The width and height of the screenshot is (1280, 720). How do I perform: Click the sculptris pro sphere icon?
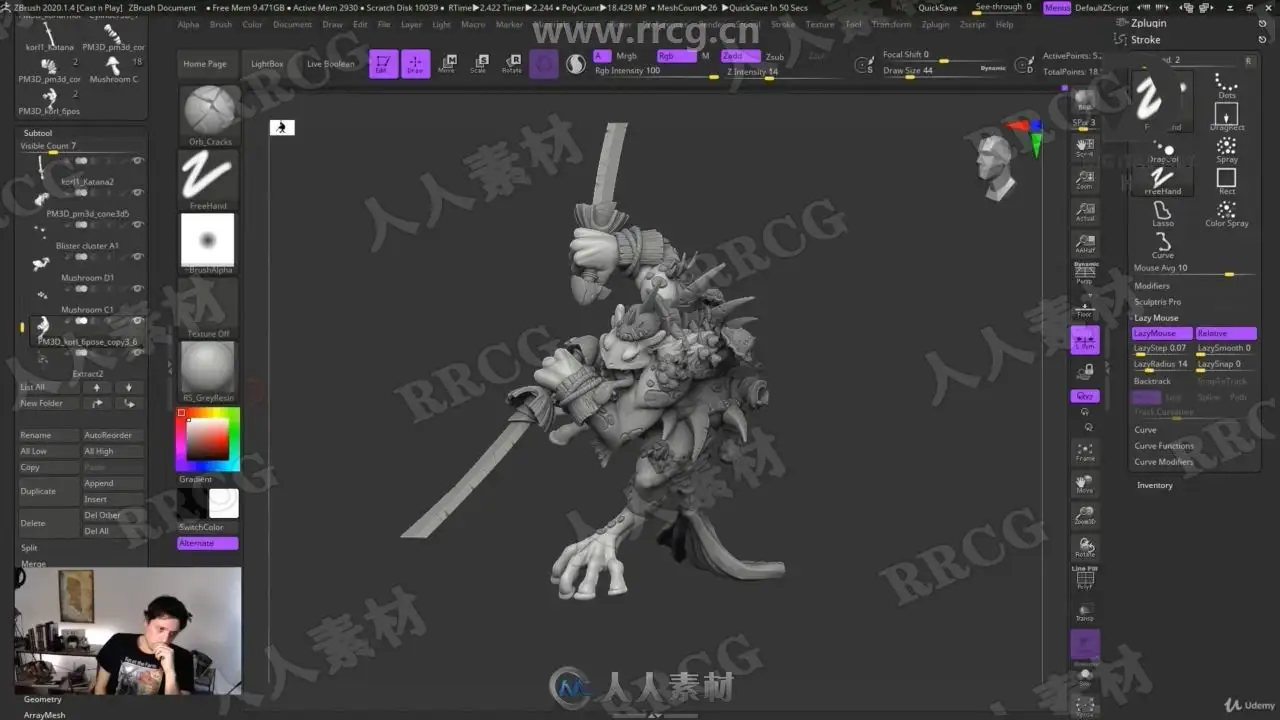(576, 64)
